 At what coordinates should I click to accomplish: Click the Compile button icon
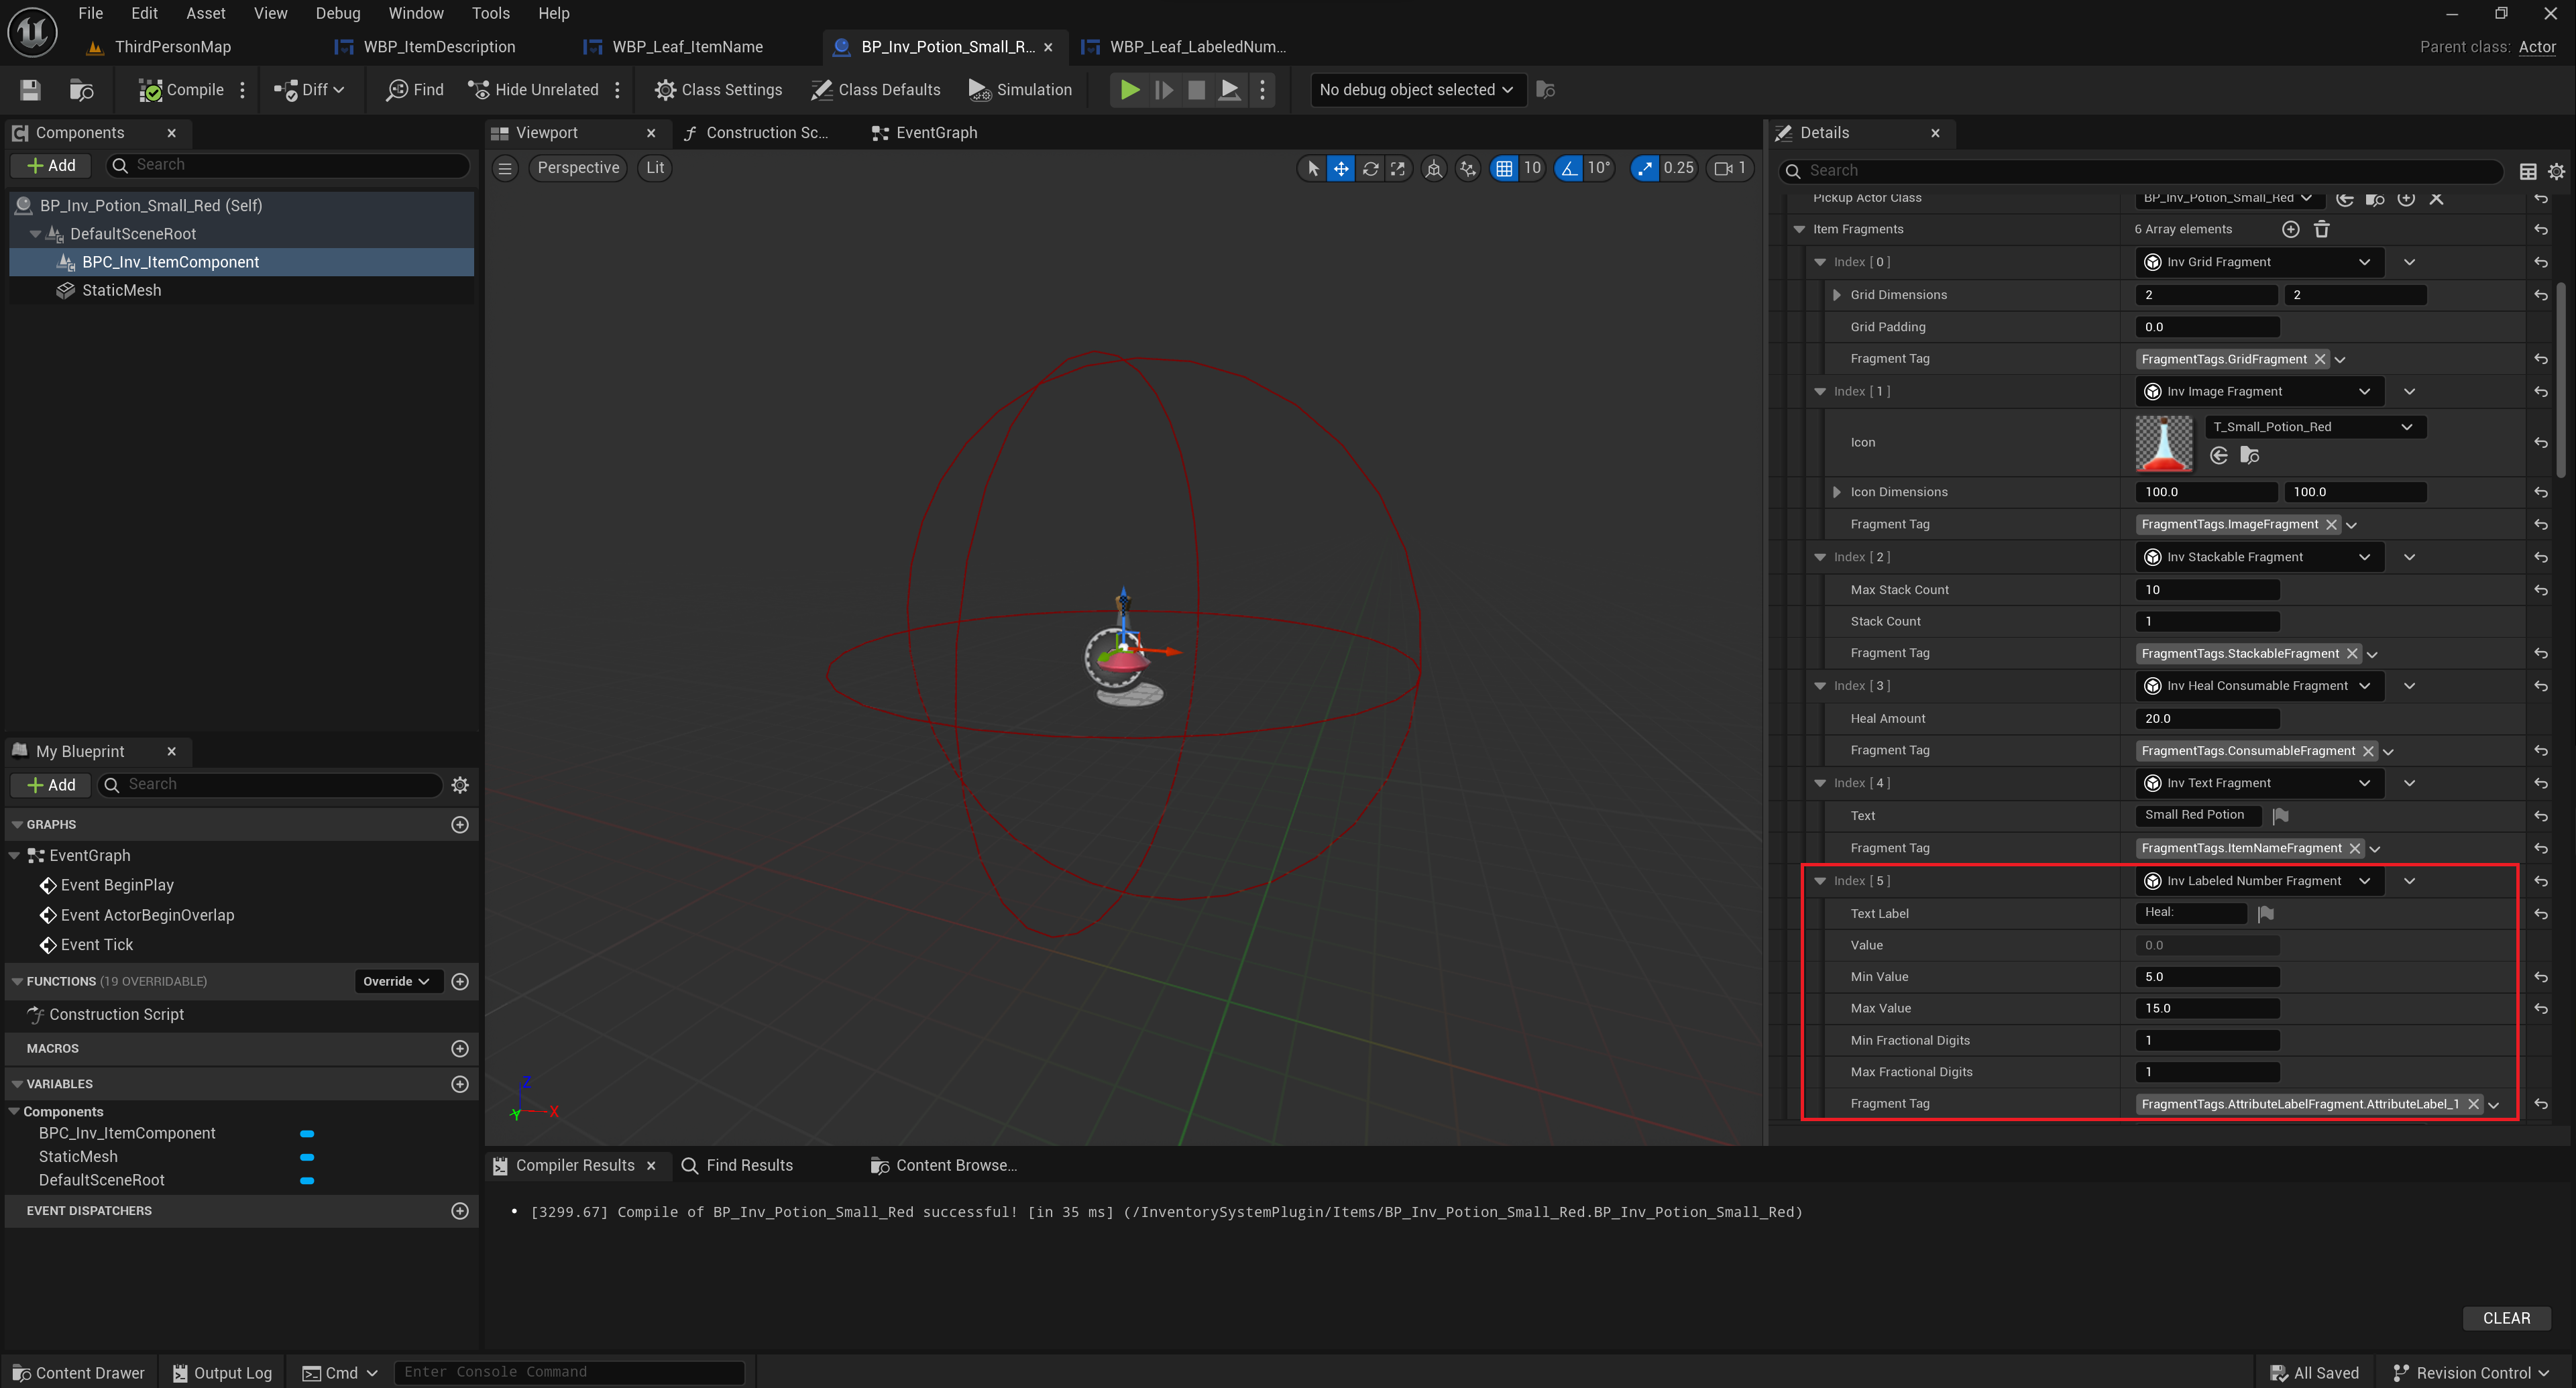pos(151,90)
